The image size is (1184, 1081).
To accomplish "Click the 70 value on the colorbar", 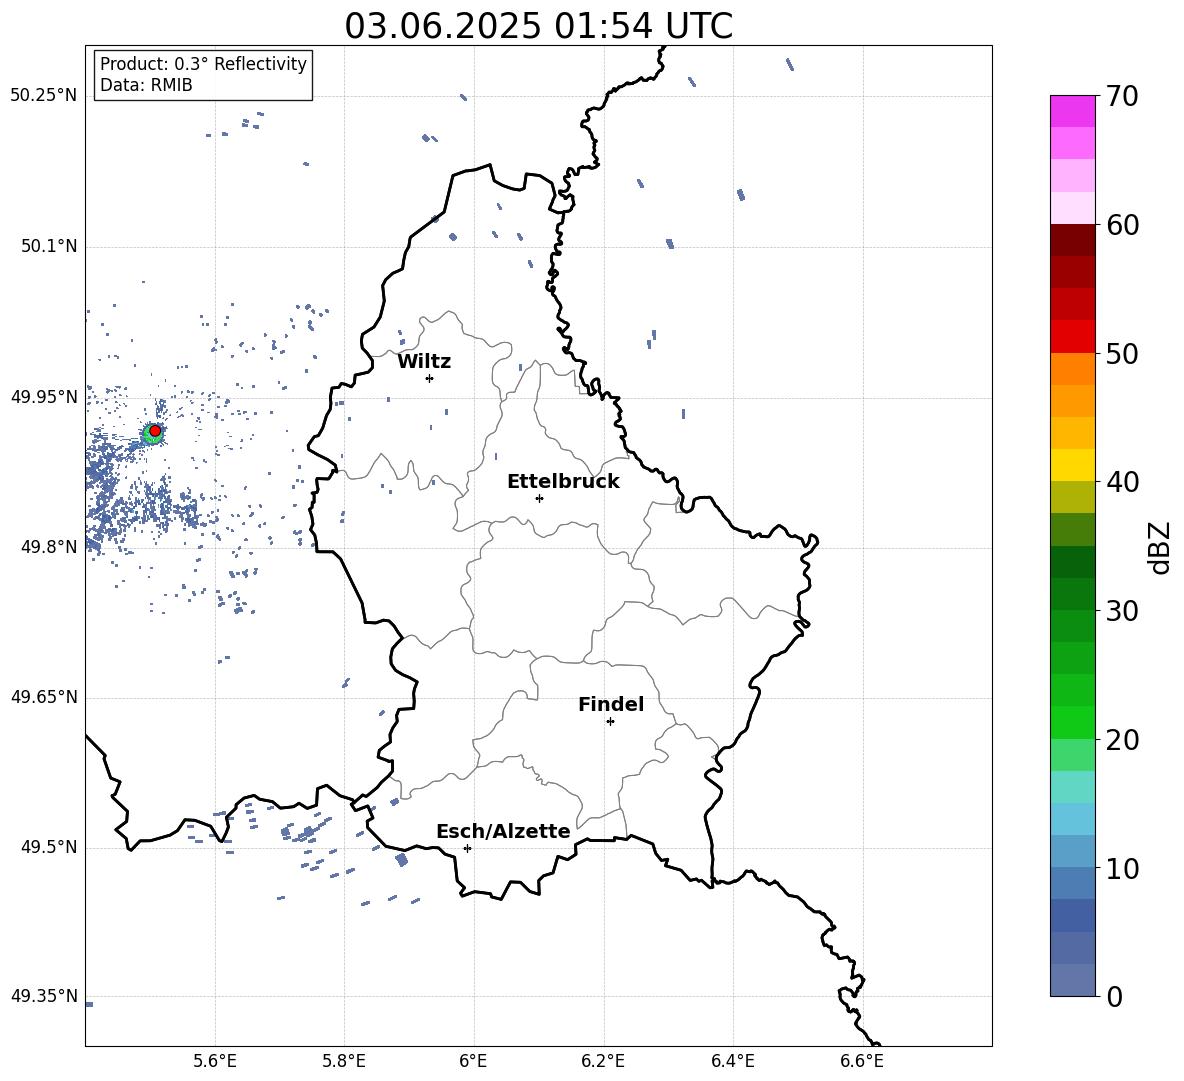I will coord(1122,97).
